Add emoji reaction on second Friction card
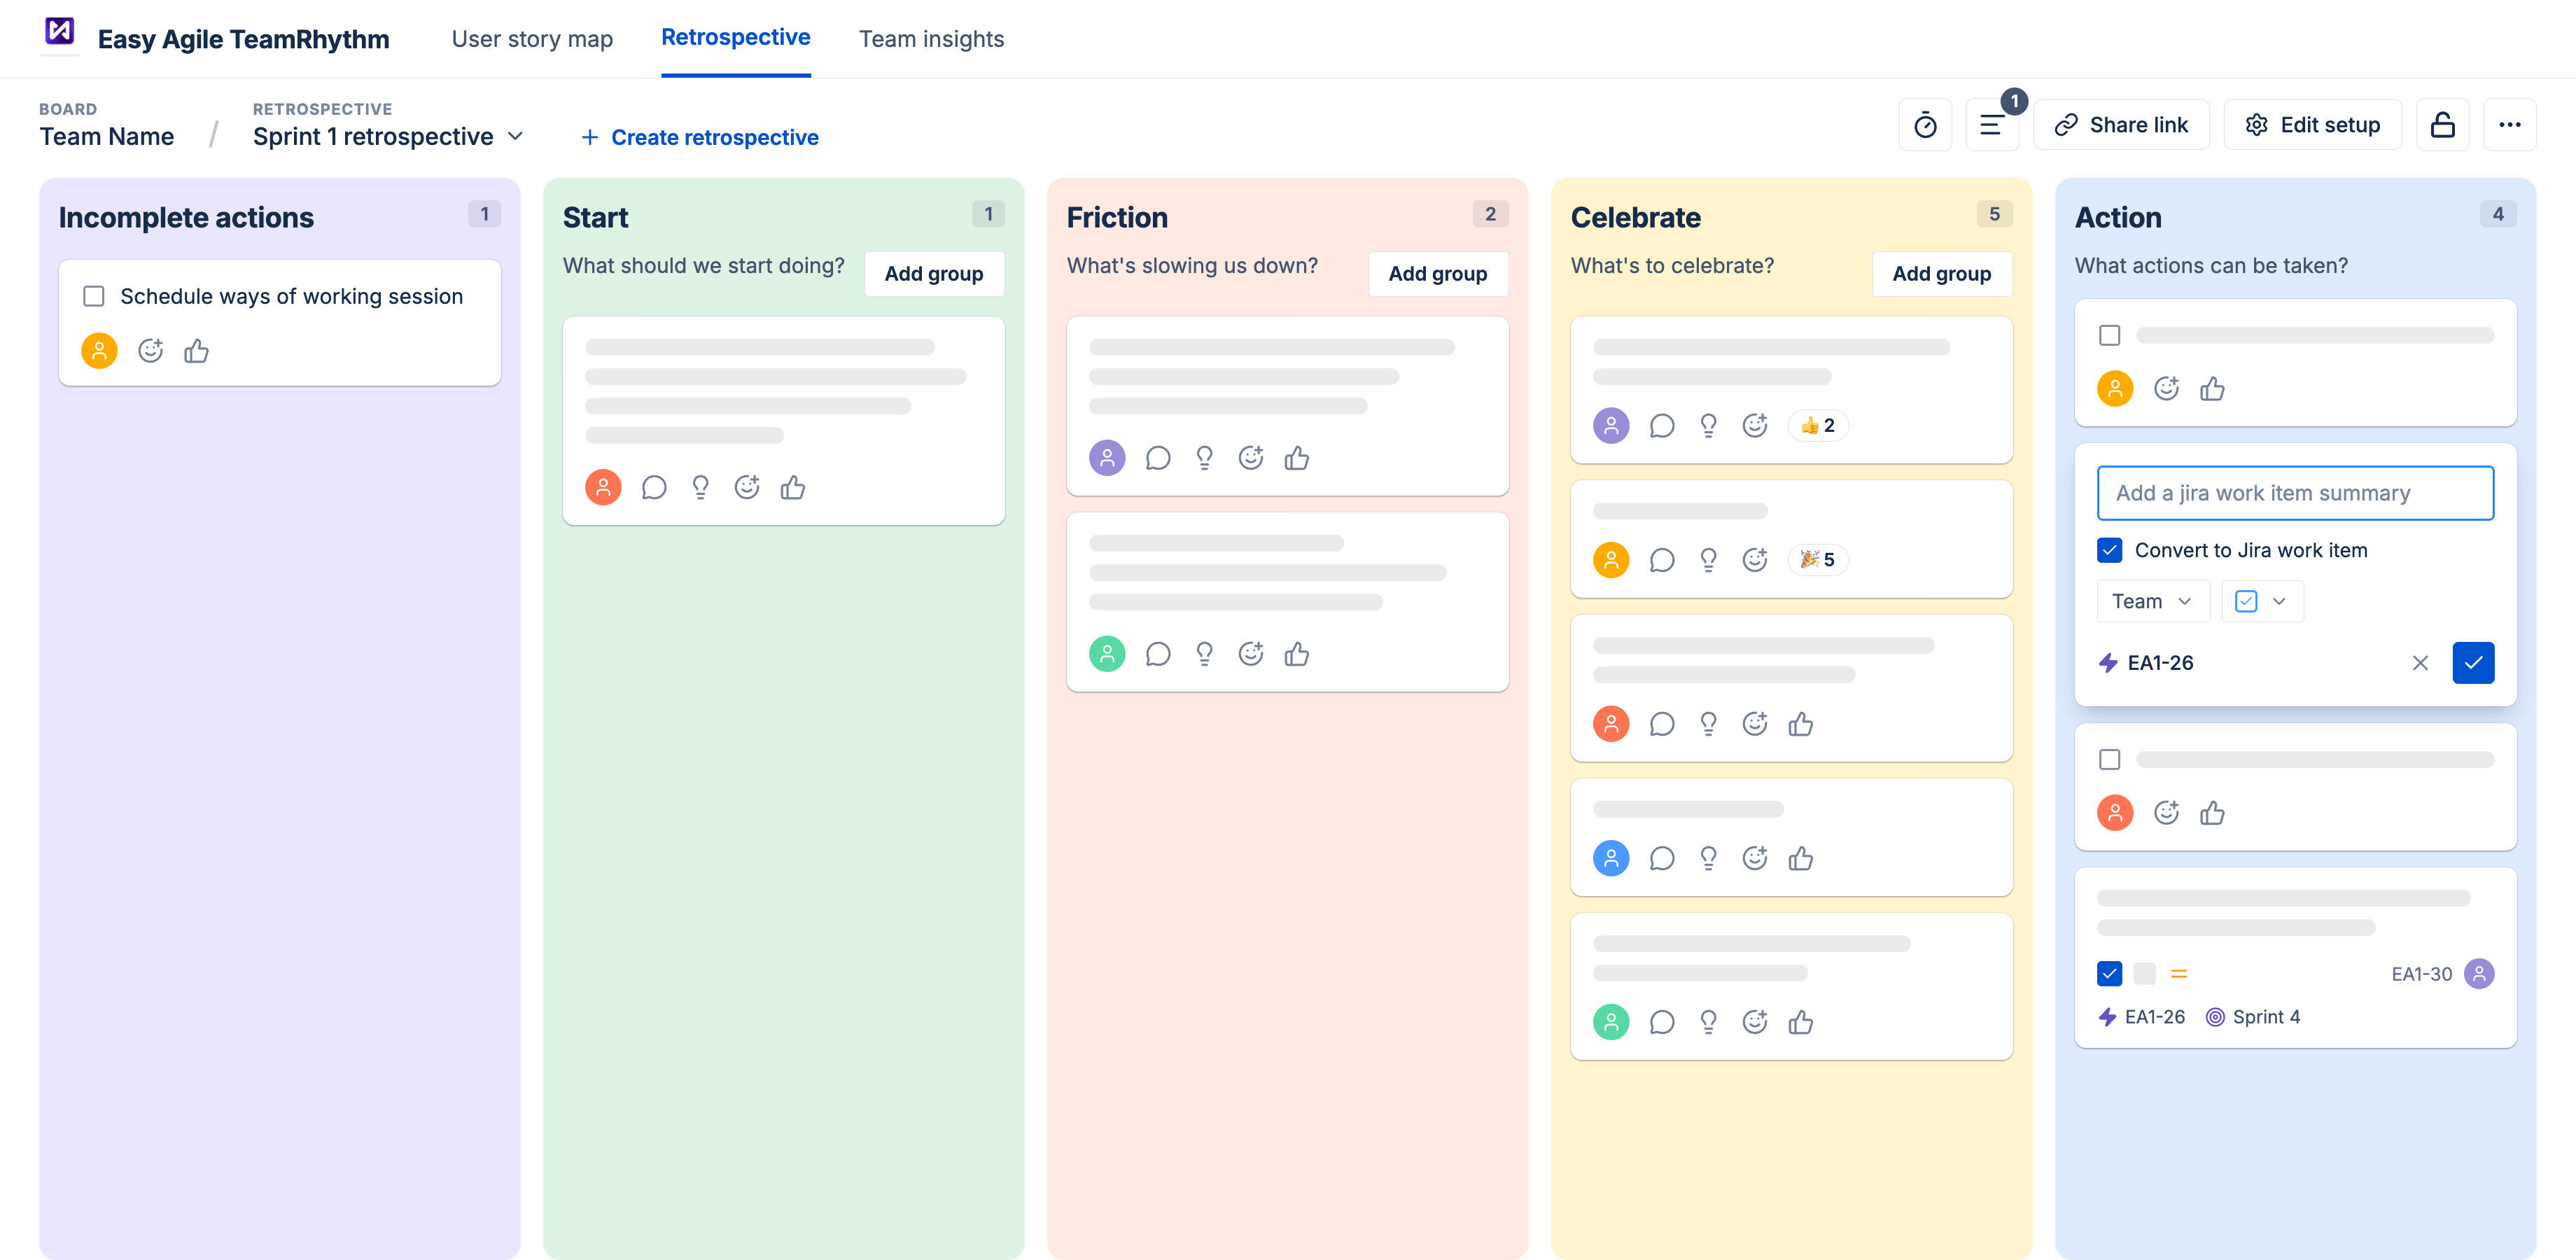The width and height of the screenshot is (2576, 1260). click(1251, 654)
